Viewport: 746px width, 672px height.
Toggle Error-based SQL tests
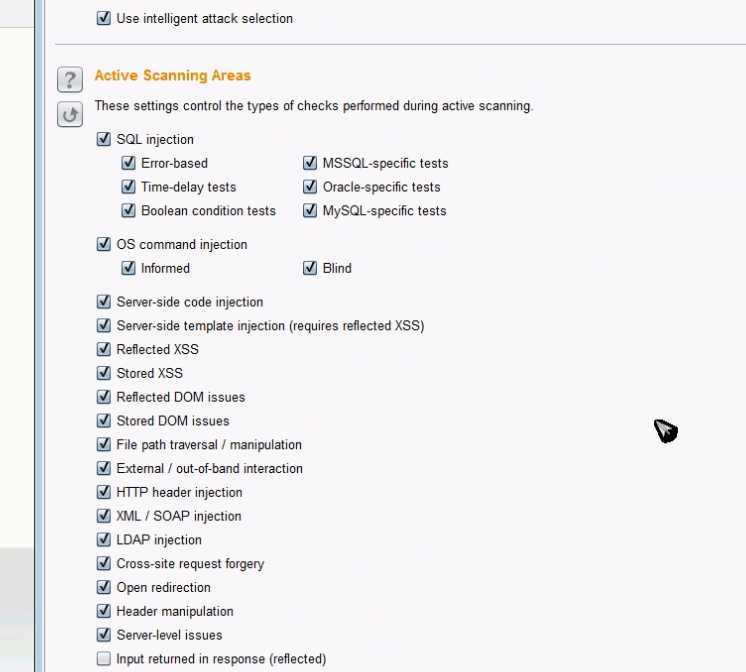point(128,163)
